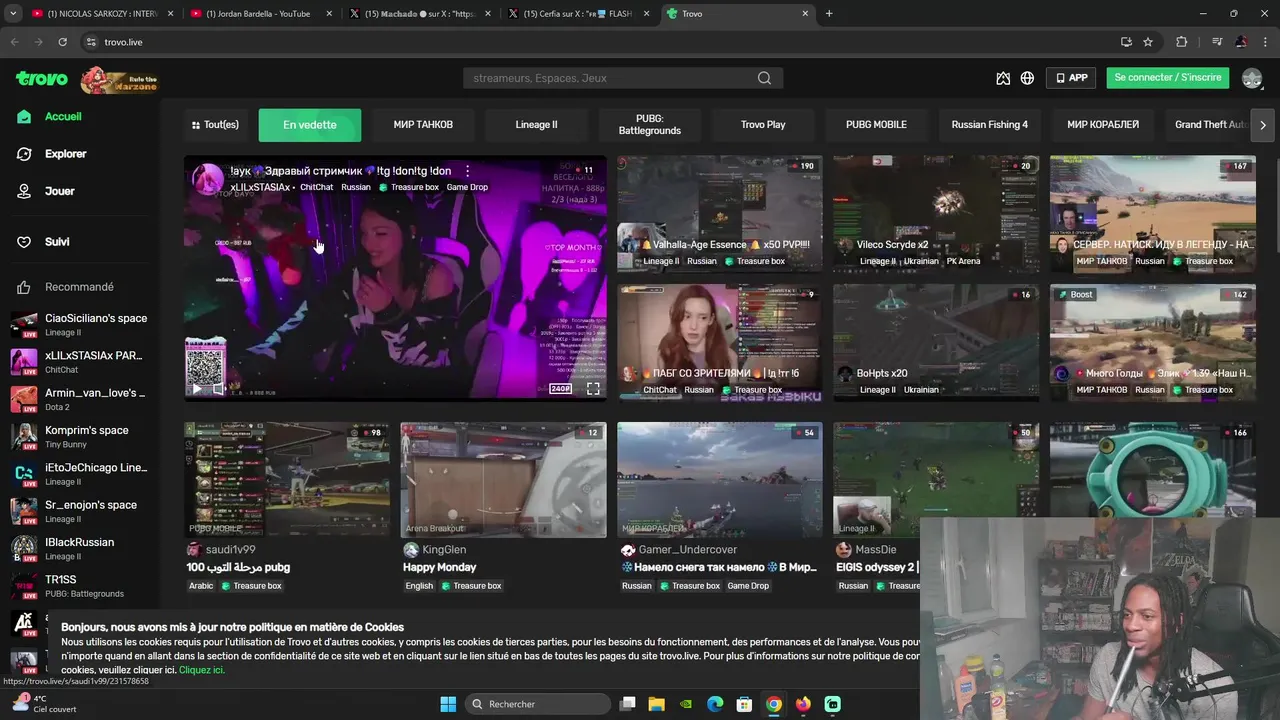Open the Chrome three-dot menu
The height and width of the screenshot is (720, 1280).
click(1265, 42)
